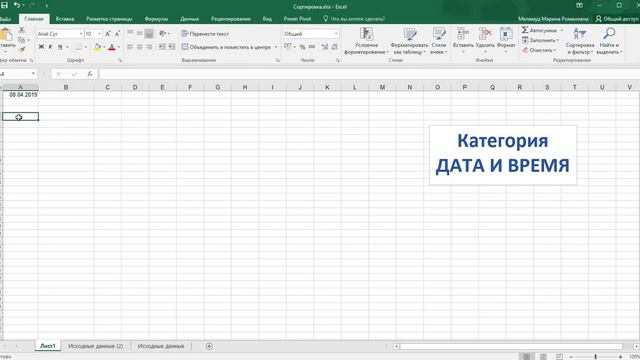Click Find and Select magnifier (Найти и выделить)

pos(609,41)
